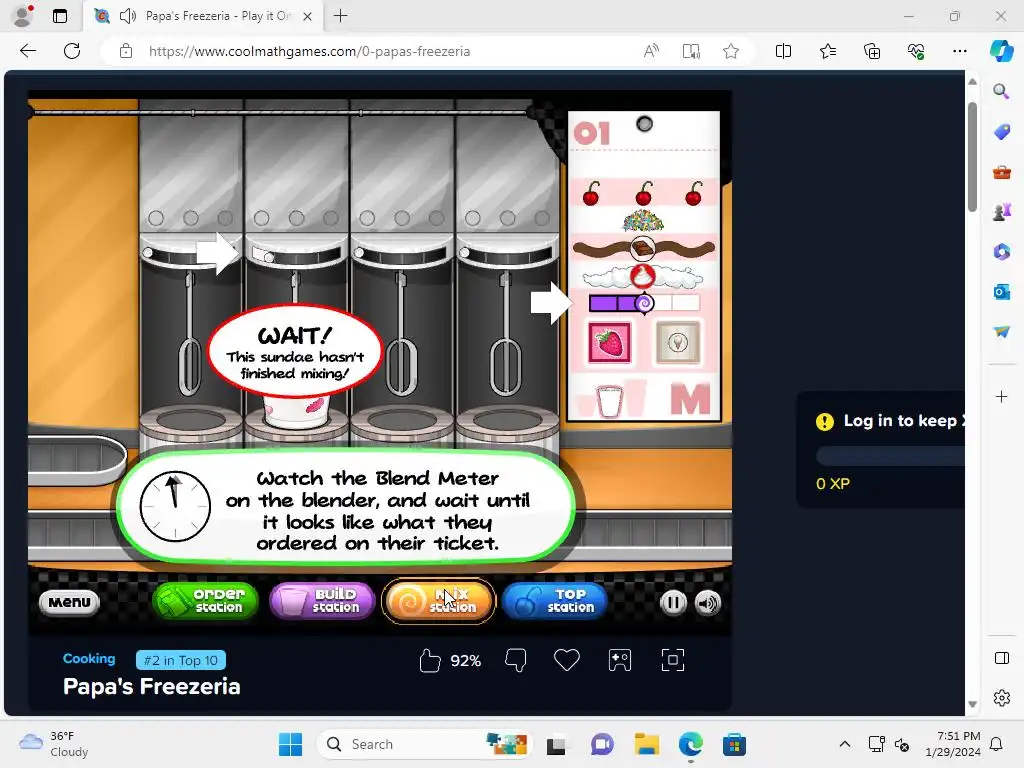Open Tools briefcase in sidebar
This screenshot has height=768, width=1024.
pyautogui.click(x=1001, y=172)
